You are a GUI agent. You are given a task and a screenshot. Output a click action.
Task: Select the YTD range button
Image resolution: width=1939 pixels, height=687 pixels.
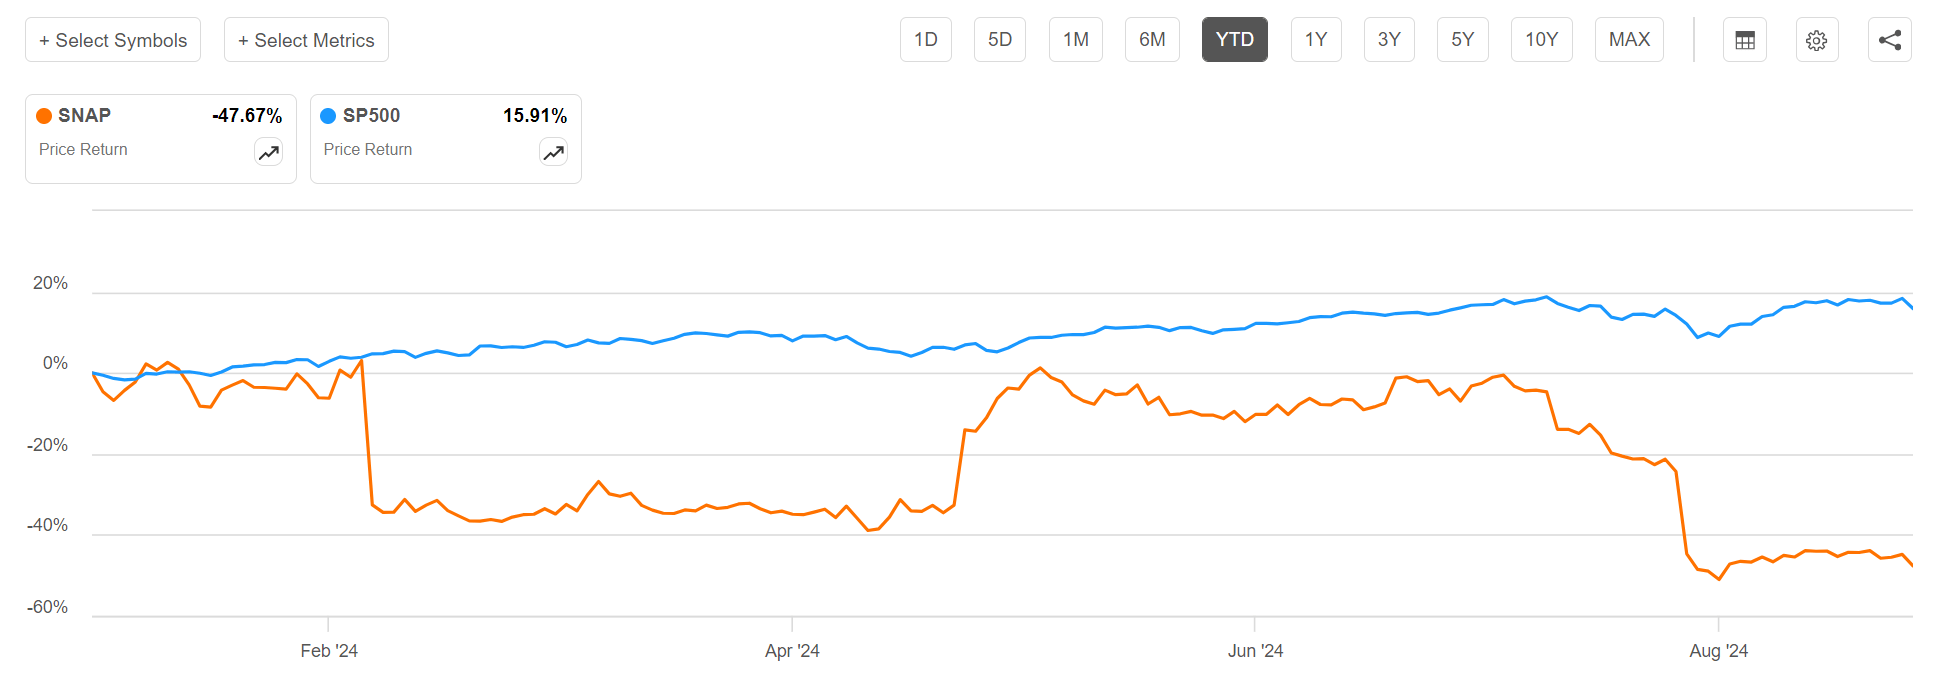[1234, 40]
